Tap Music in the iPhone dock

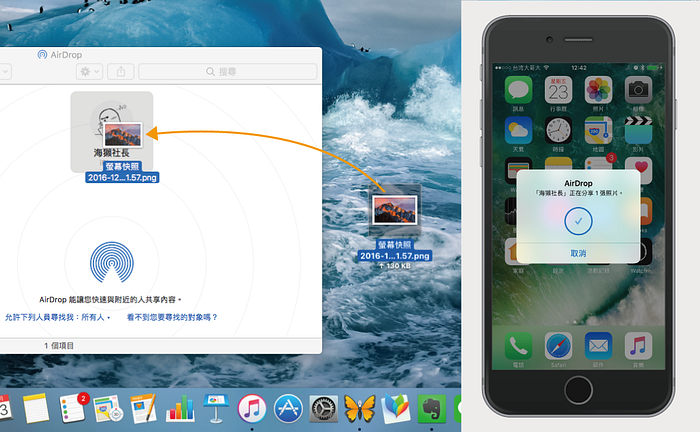pos(638,346)
